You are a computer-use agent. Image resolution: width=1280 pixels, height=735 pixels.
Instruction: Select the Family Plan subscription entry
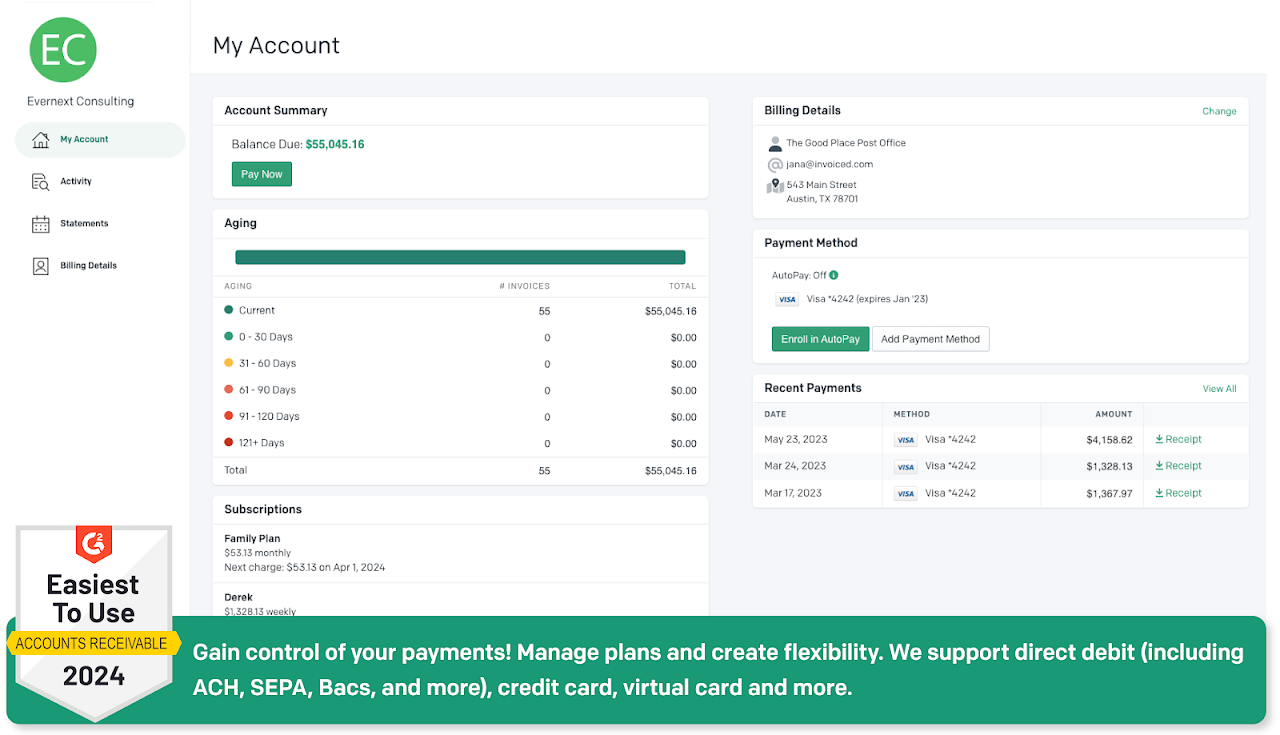[x=252, y=539]
